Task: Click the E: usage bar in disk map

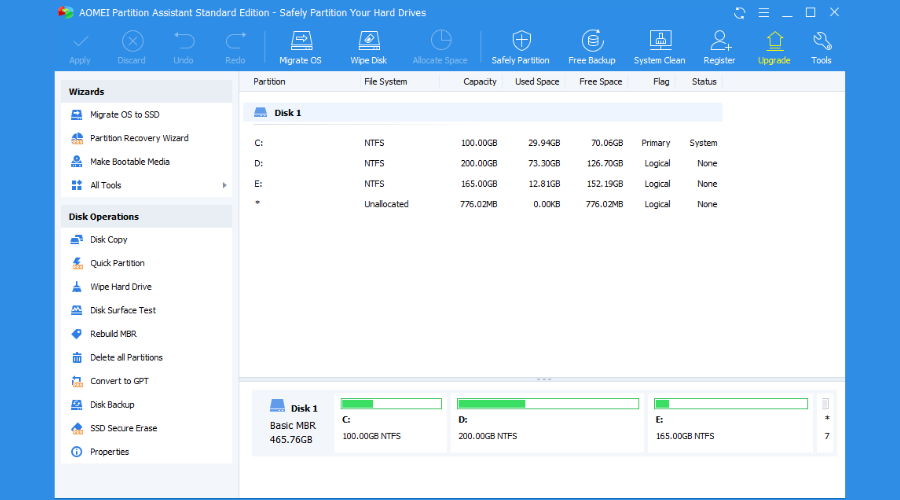Action: point(731,404)
